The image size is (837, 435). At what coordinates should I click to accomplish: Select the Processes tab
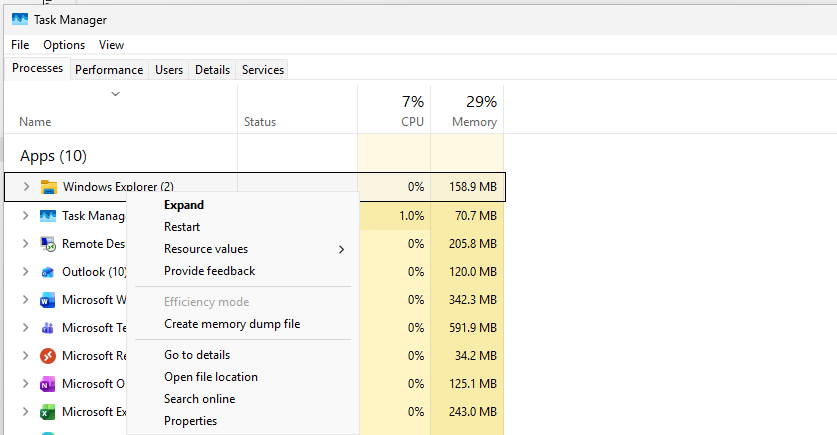37,68
